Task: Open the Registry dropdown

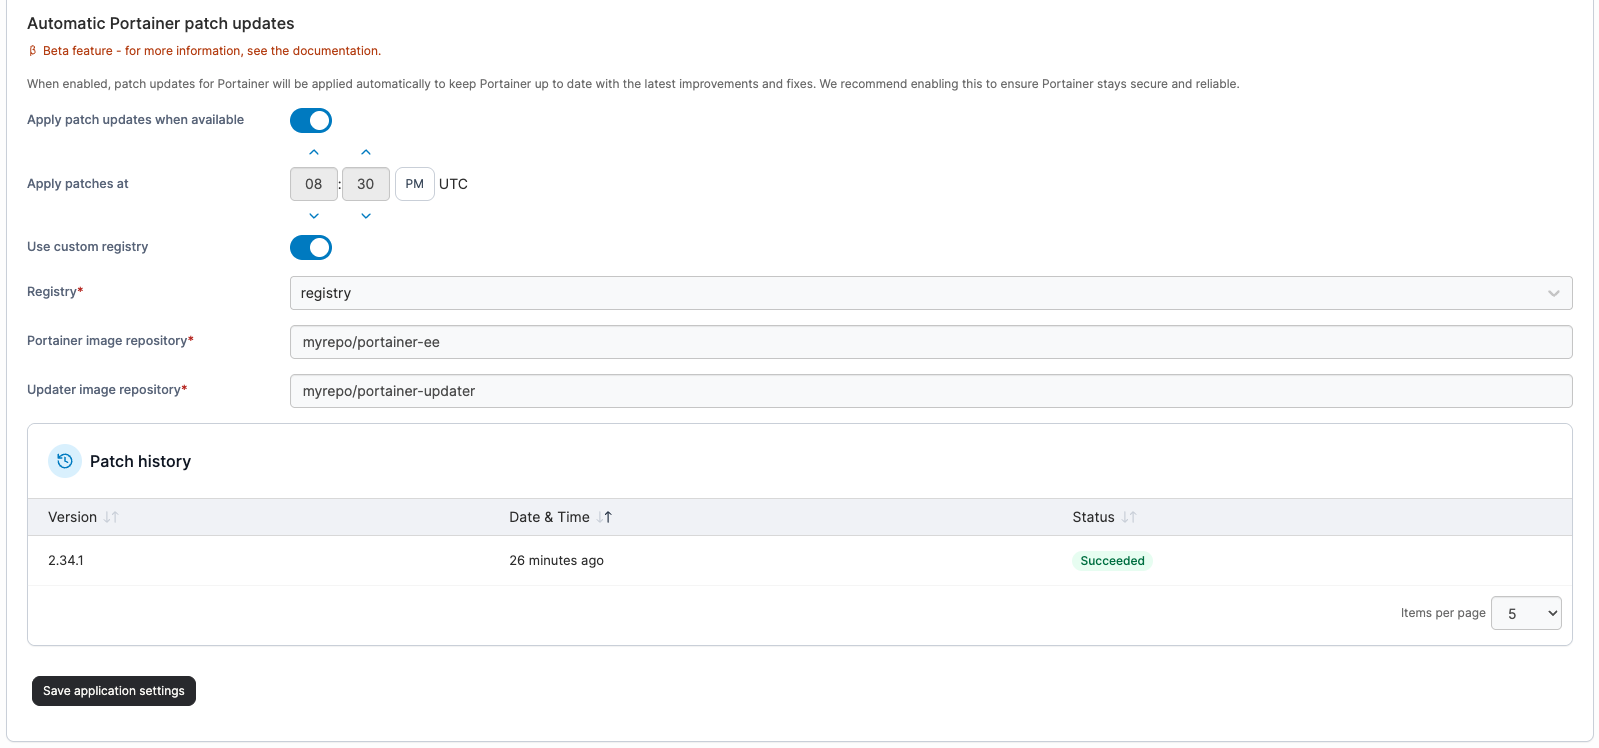Action: pos(930,293)
